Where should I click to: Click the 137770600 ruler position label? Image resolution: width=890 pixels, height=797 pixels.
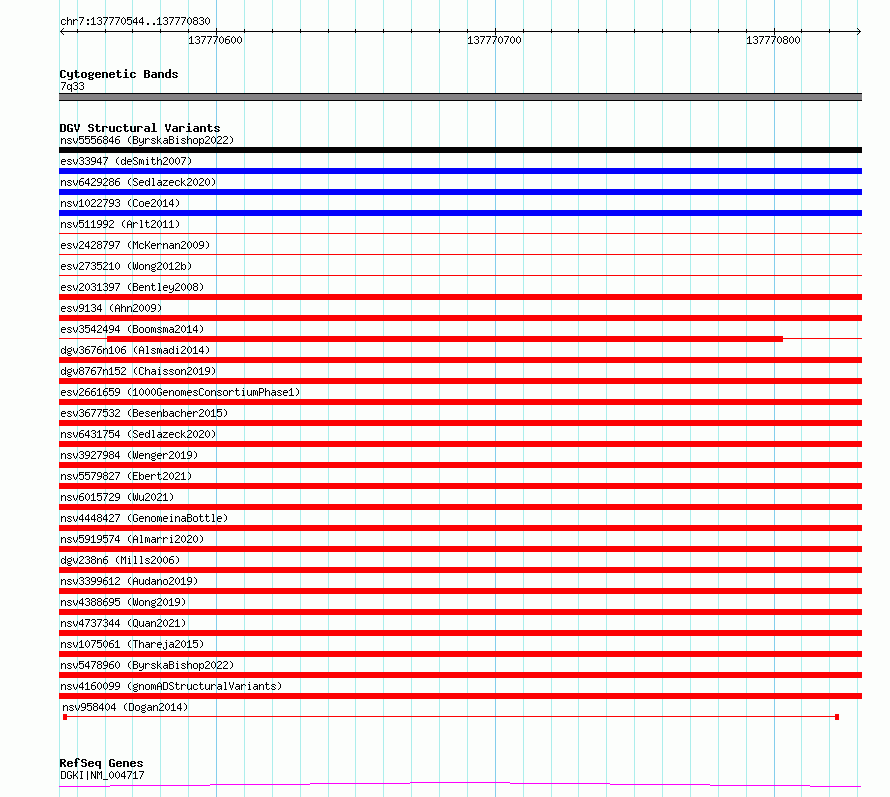(215, 40)
